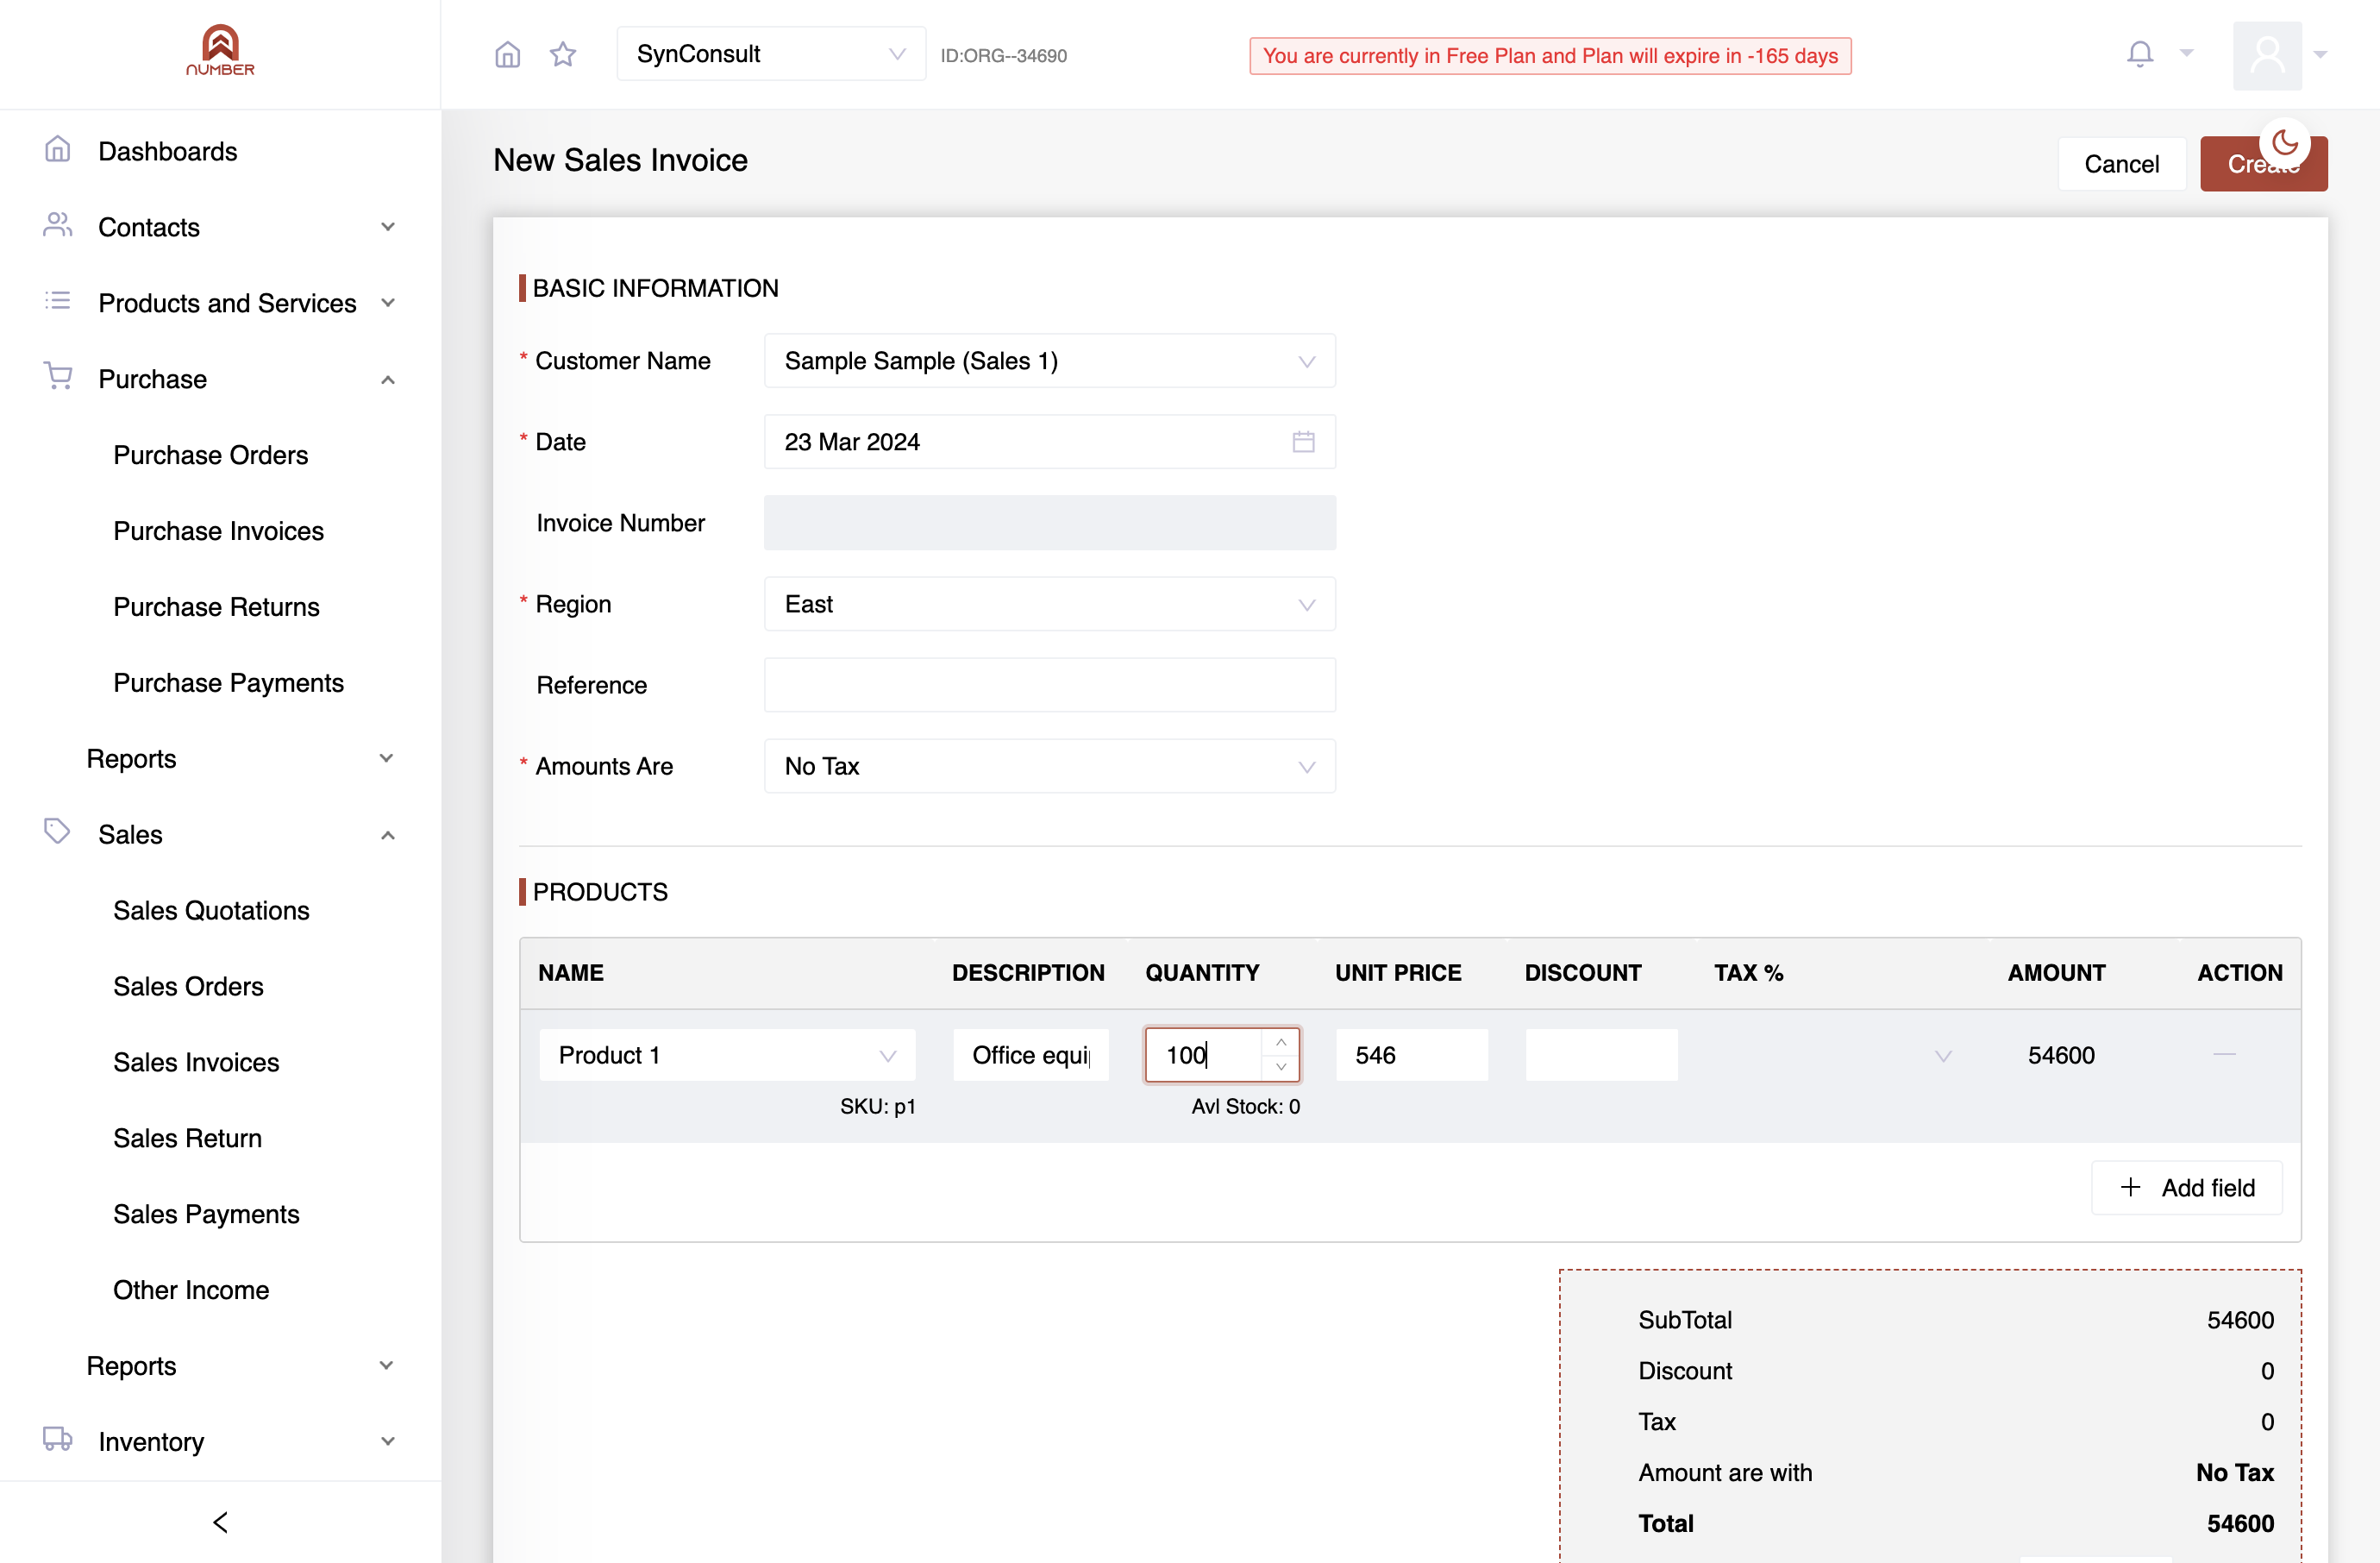Open the date calendar icon

(1303, 442)
